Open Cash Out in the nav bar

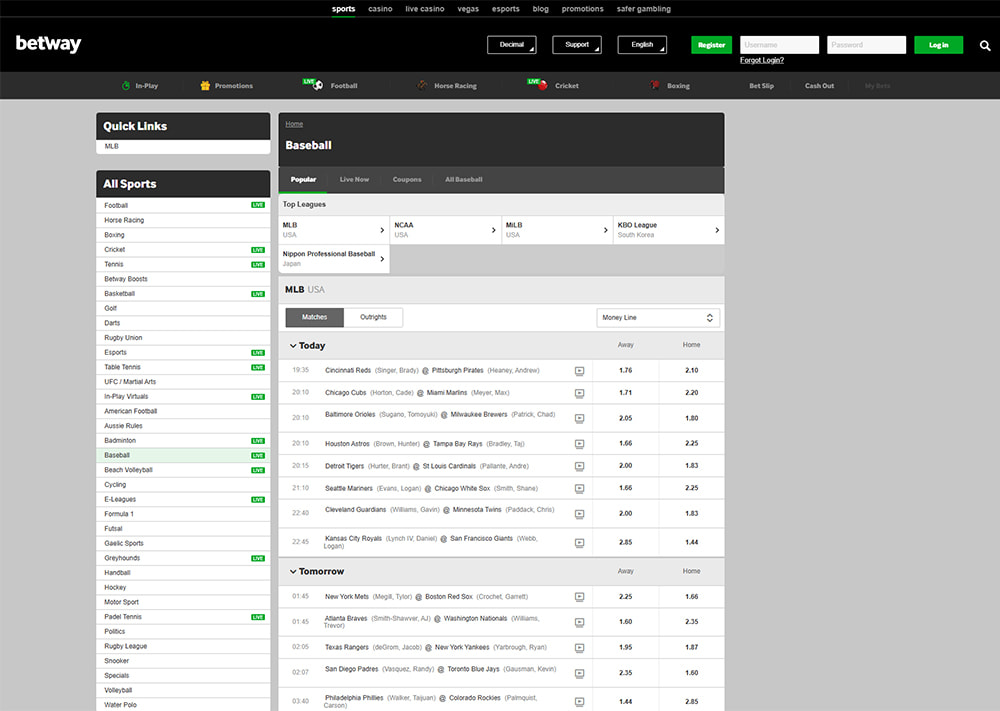pyautogui.click(x=819, y=85)
